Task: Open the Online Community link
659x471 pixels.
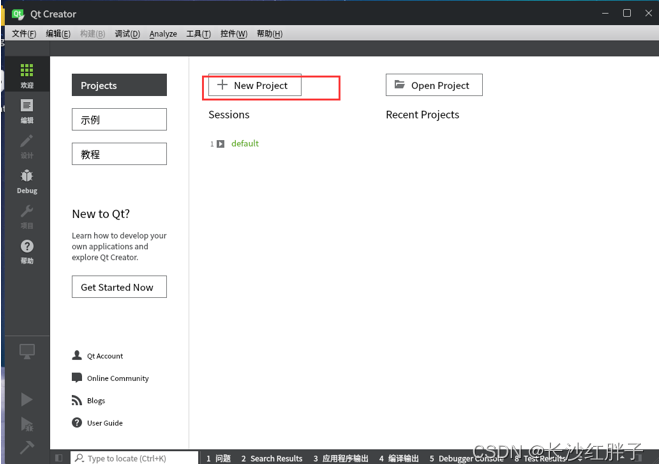Action: (118, 378)
